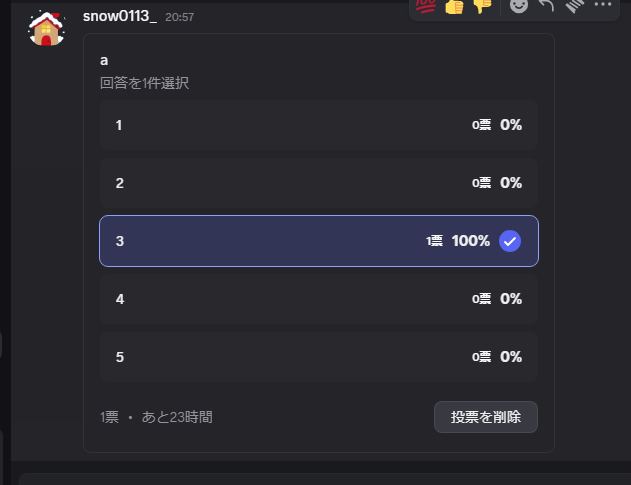Open the add reaction smiley picker
The image size is (631, 485).
point(519,6)
